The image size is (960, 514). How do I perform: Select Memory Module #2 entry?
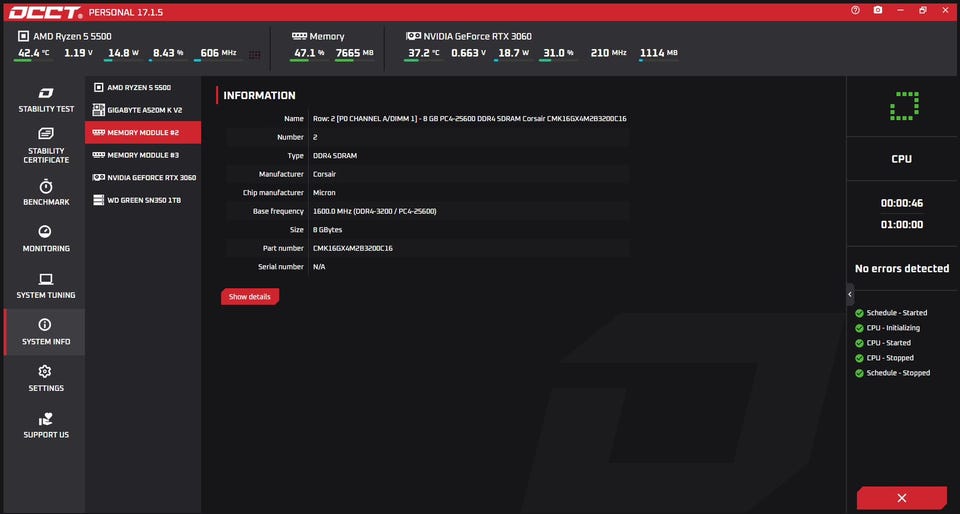point(143,133)
